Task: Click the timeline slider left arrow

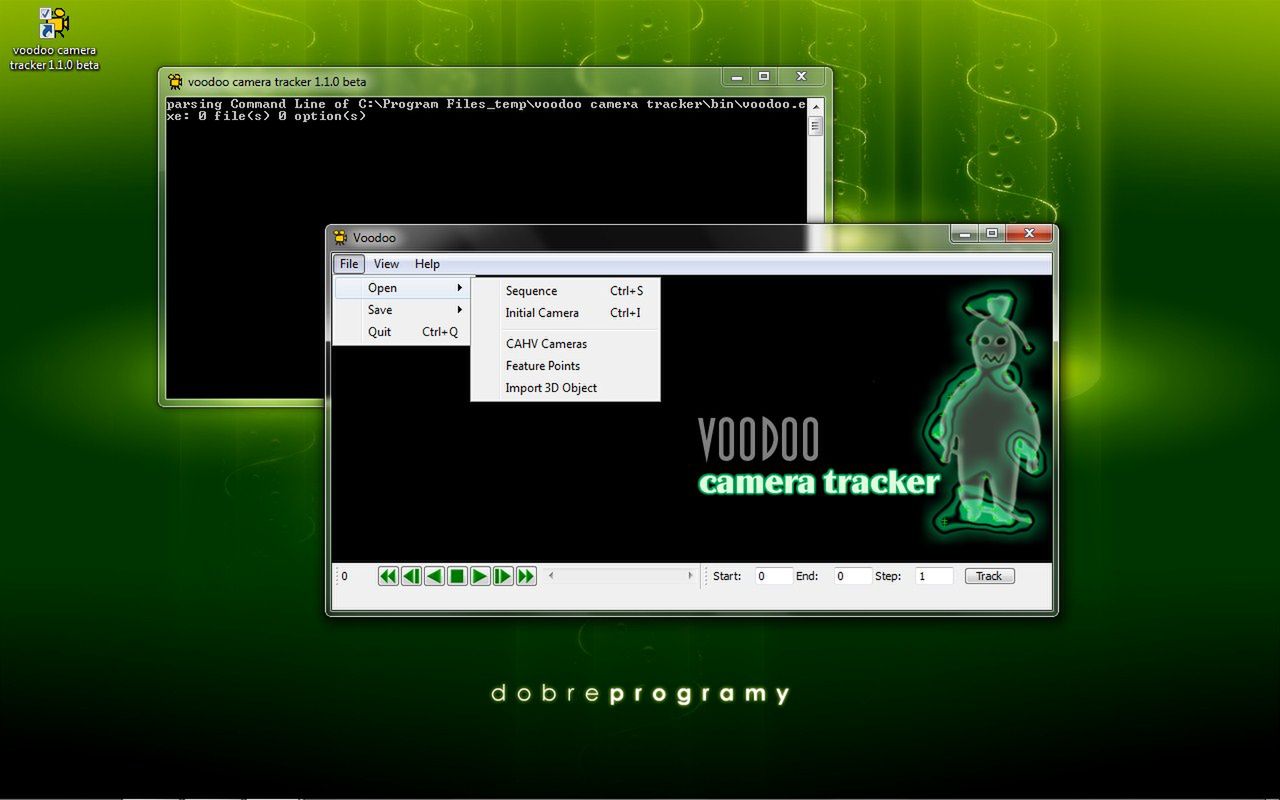Action: click(x=551, y=576)
